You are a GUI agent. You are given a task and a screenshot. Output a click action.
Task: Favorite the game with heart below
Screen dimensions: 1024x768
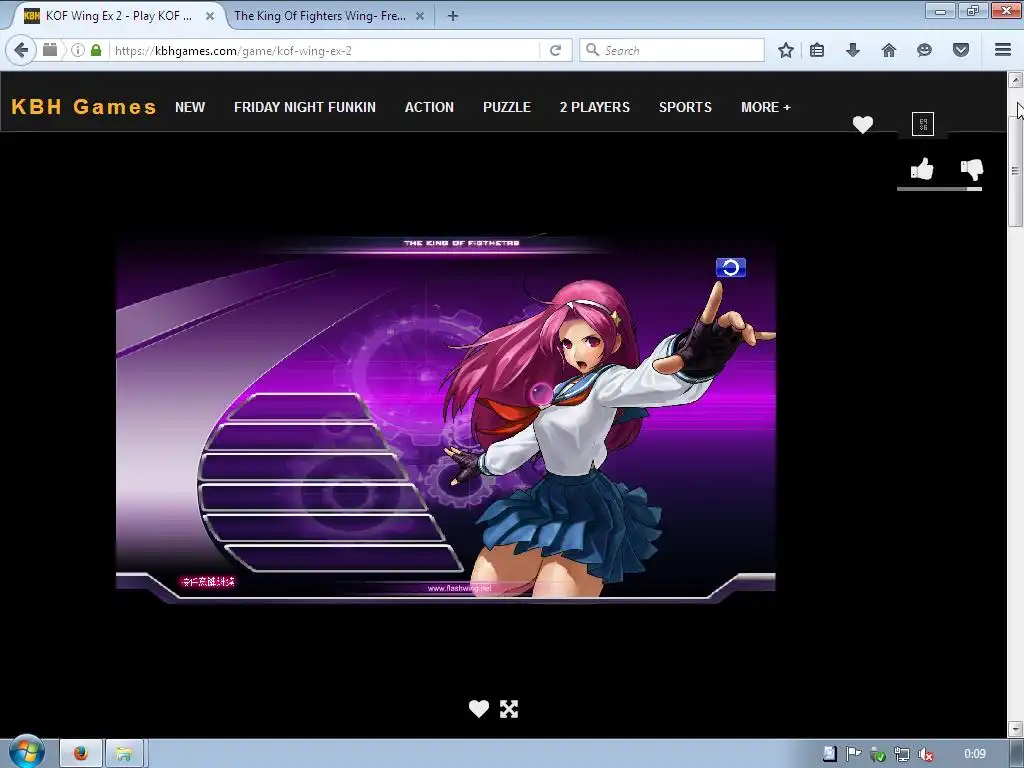tap(479, 709)
